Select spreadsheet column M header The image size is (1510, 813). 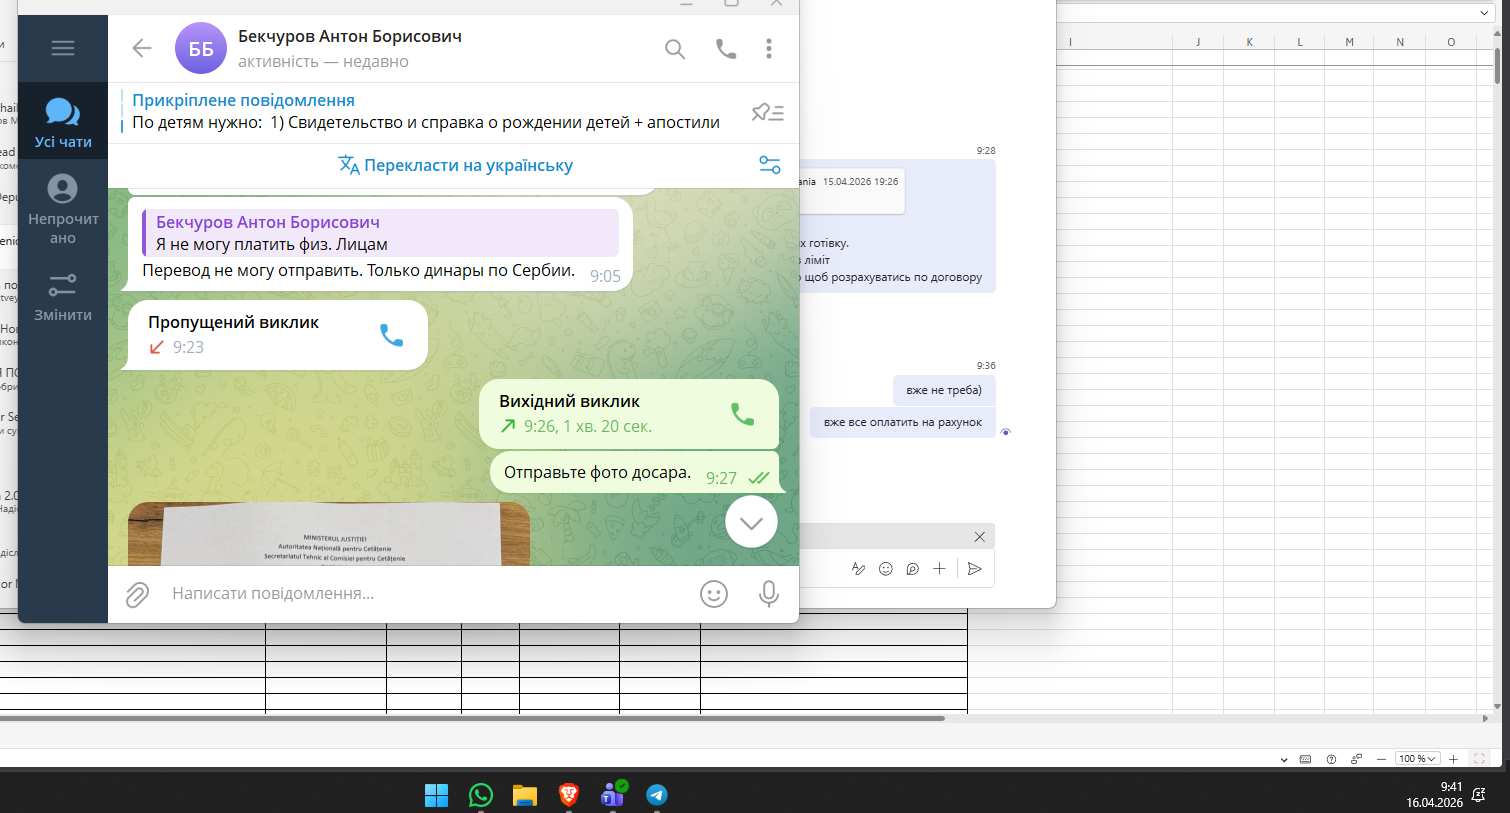coord(1349,42)
